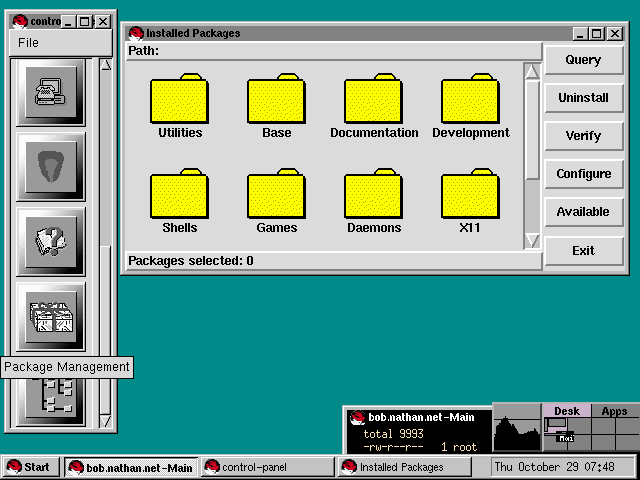The image size is (640, 480).
Task: Click the red hat icon in control-panel title bar
Action: click(20, 21)
